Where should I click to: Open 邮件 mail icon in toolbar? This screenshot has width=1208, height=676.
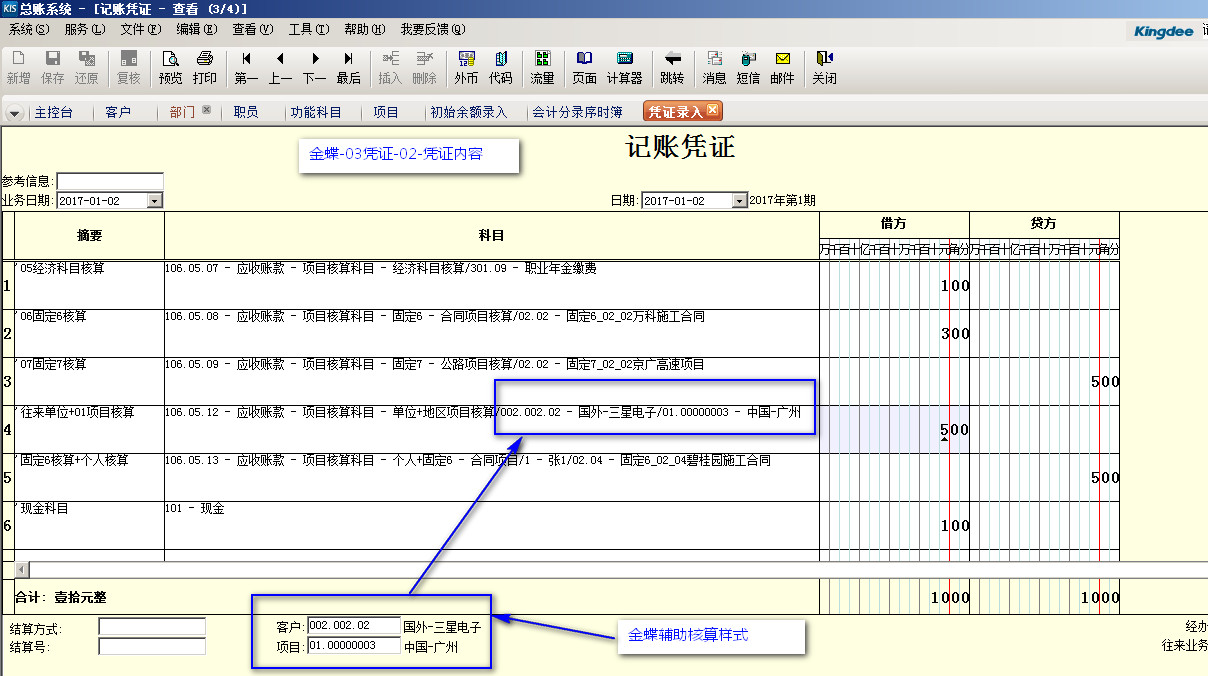[x=782, y=66]
